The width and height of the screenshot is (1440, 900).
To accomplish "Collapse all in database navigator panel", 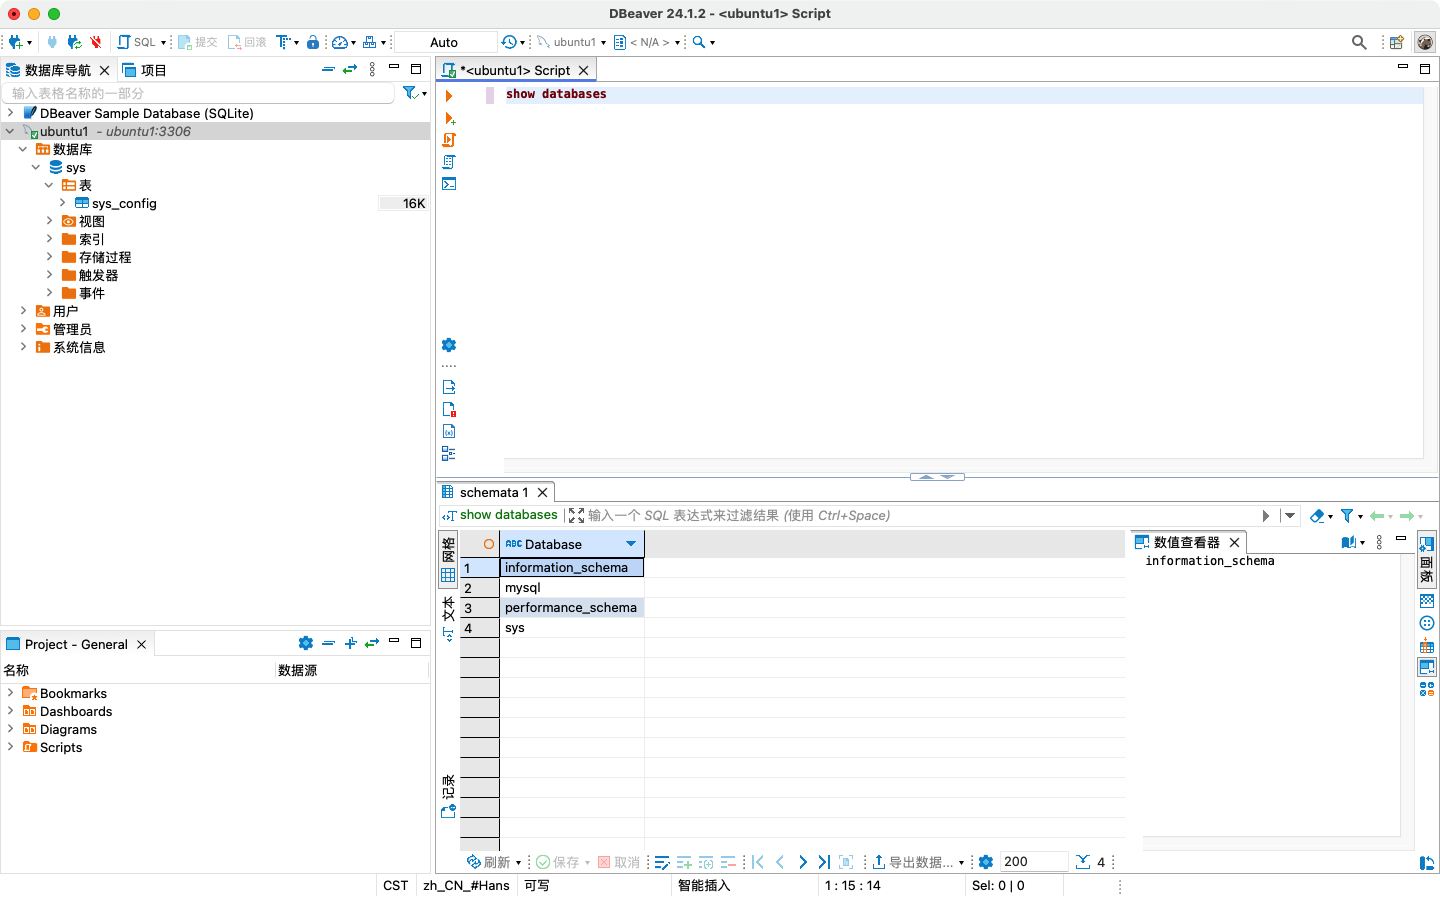I will [328, 69].
